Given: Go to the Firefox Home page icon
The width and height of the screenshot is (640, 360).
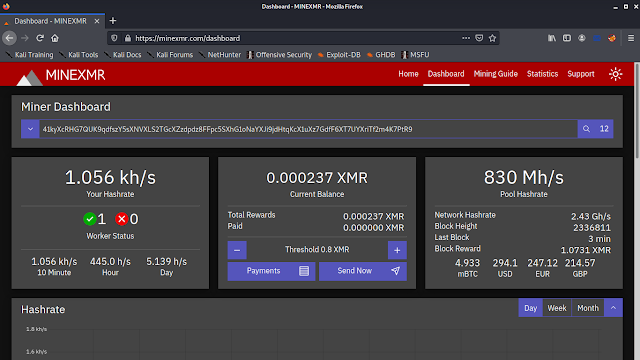Looking at the screenshot, I should [x=55, y=38].
